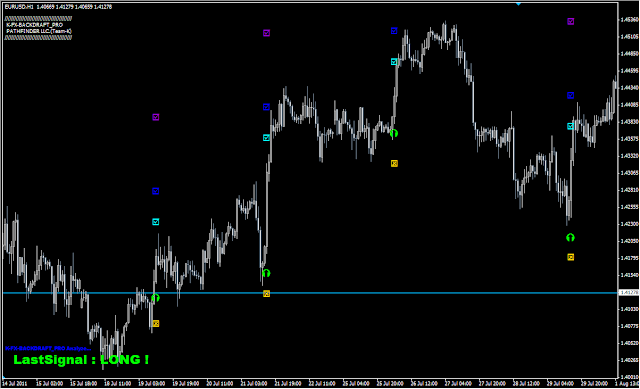The height and width of the screenshot is (389, 640).
Task: Click the 1.43575 price axis label
Action: click(629, 139)
